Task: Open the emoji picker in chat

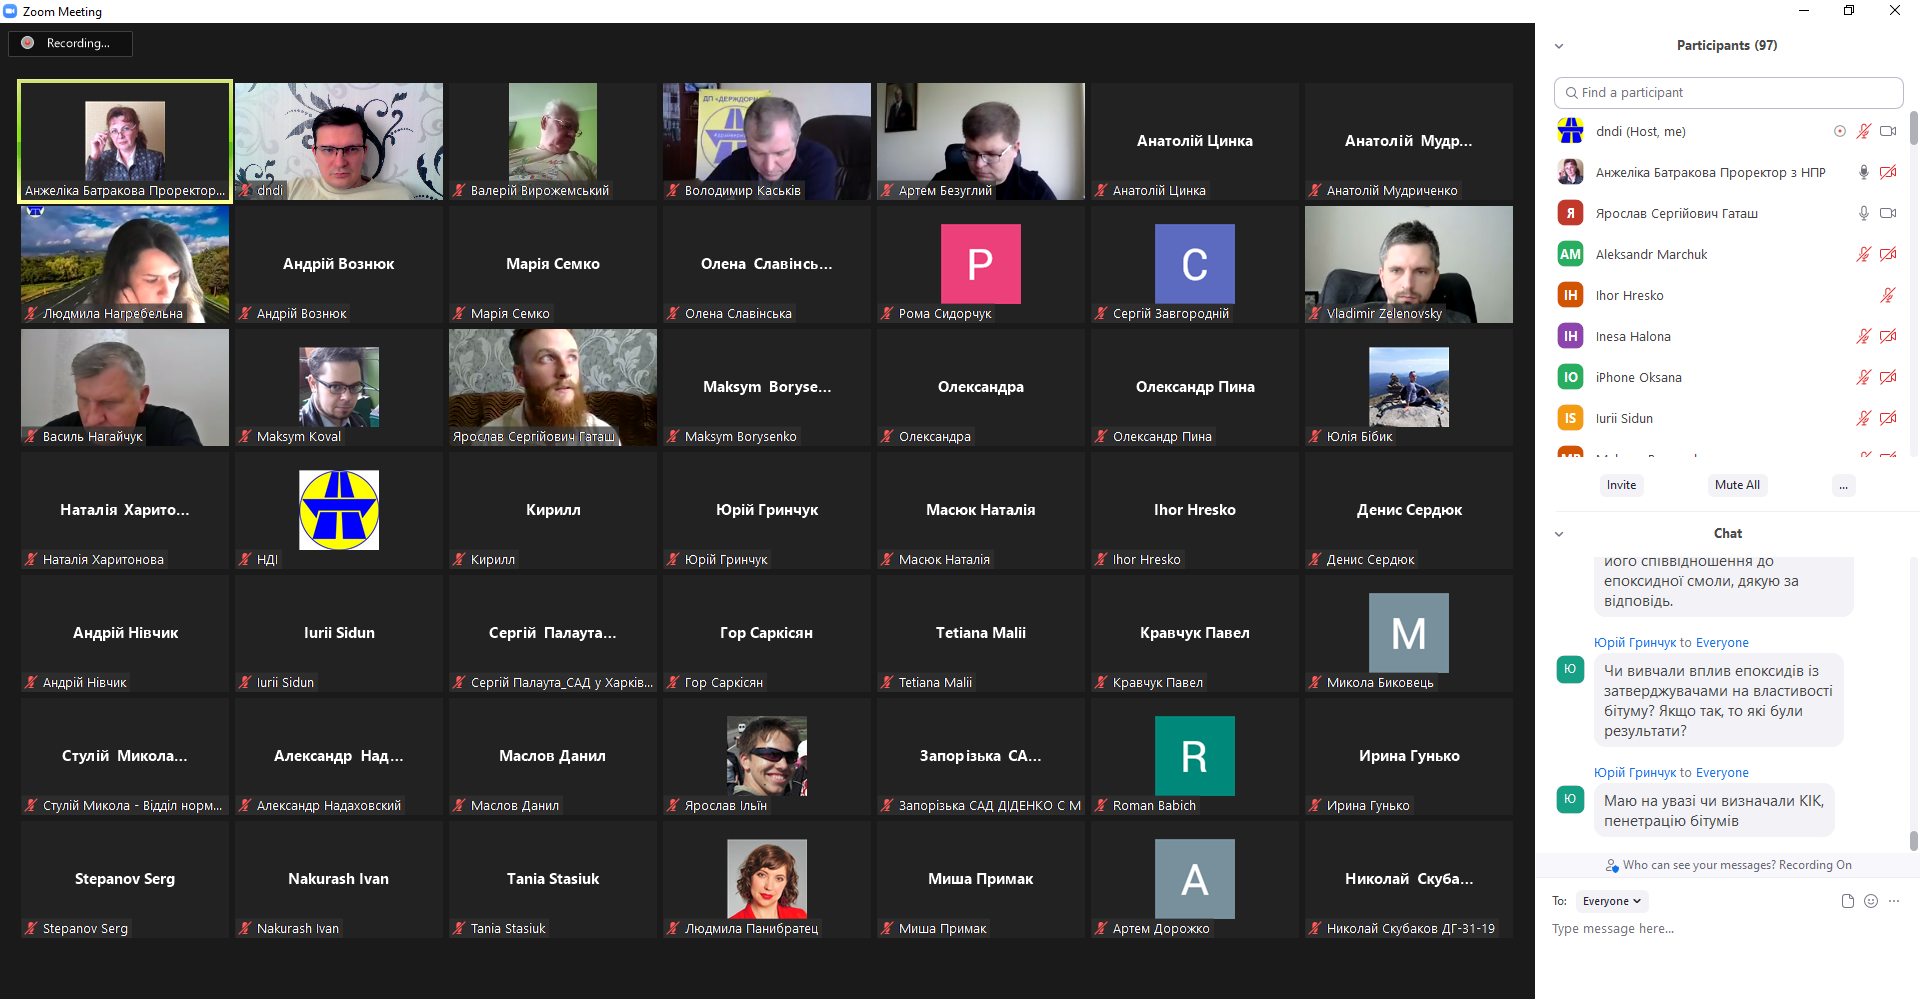Action: (x=1871, y=901)
